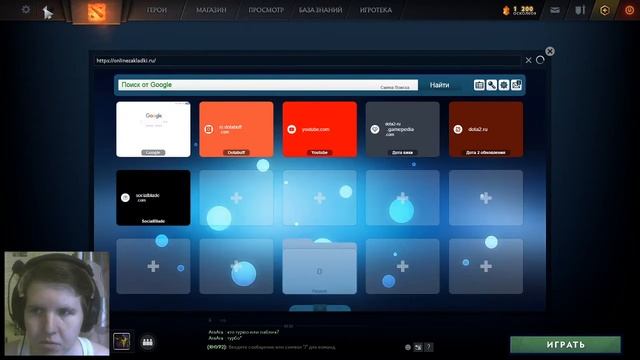Click the golden Dota Plus hexagon icon
The width and height of the screenshot is (640, 360).
coord(605,10)
